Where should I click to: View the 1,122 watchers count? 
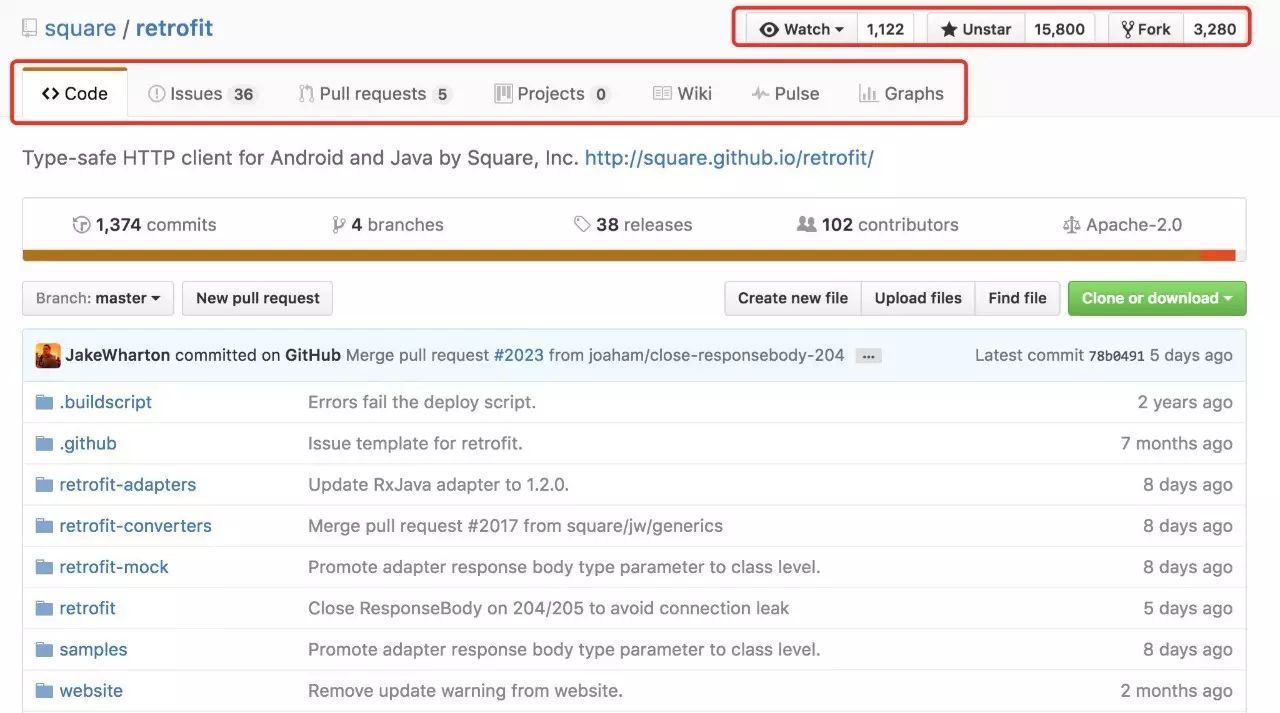885,29
